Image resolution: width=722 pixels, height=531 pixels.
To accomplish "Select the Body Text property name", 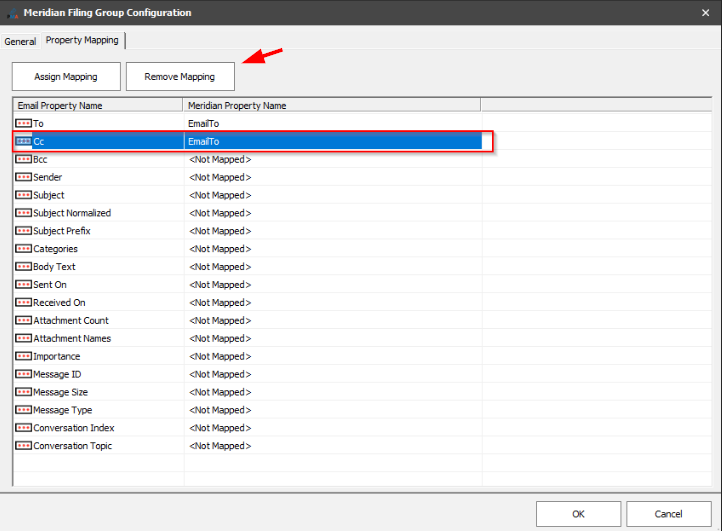I will pos(54,267).
